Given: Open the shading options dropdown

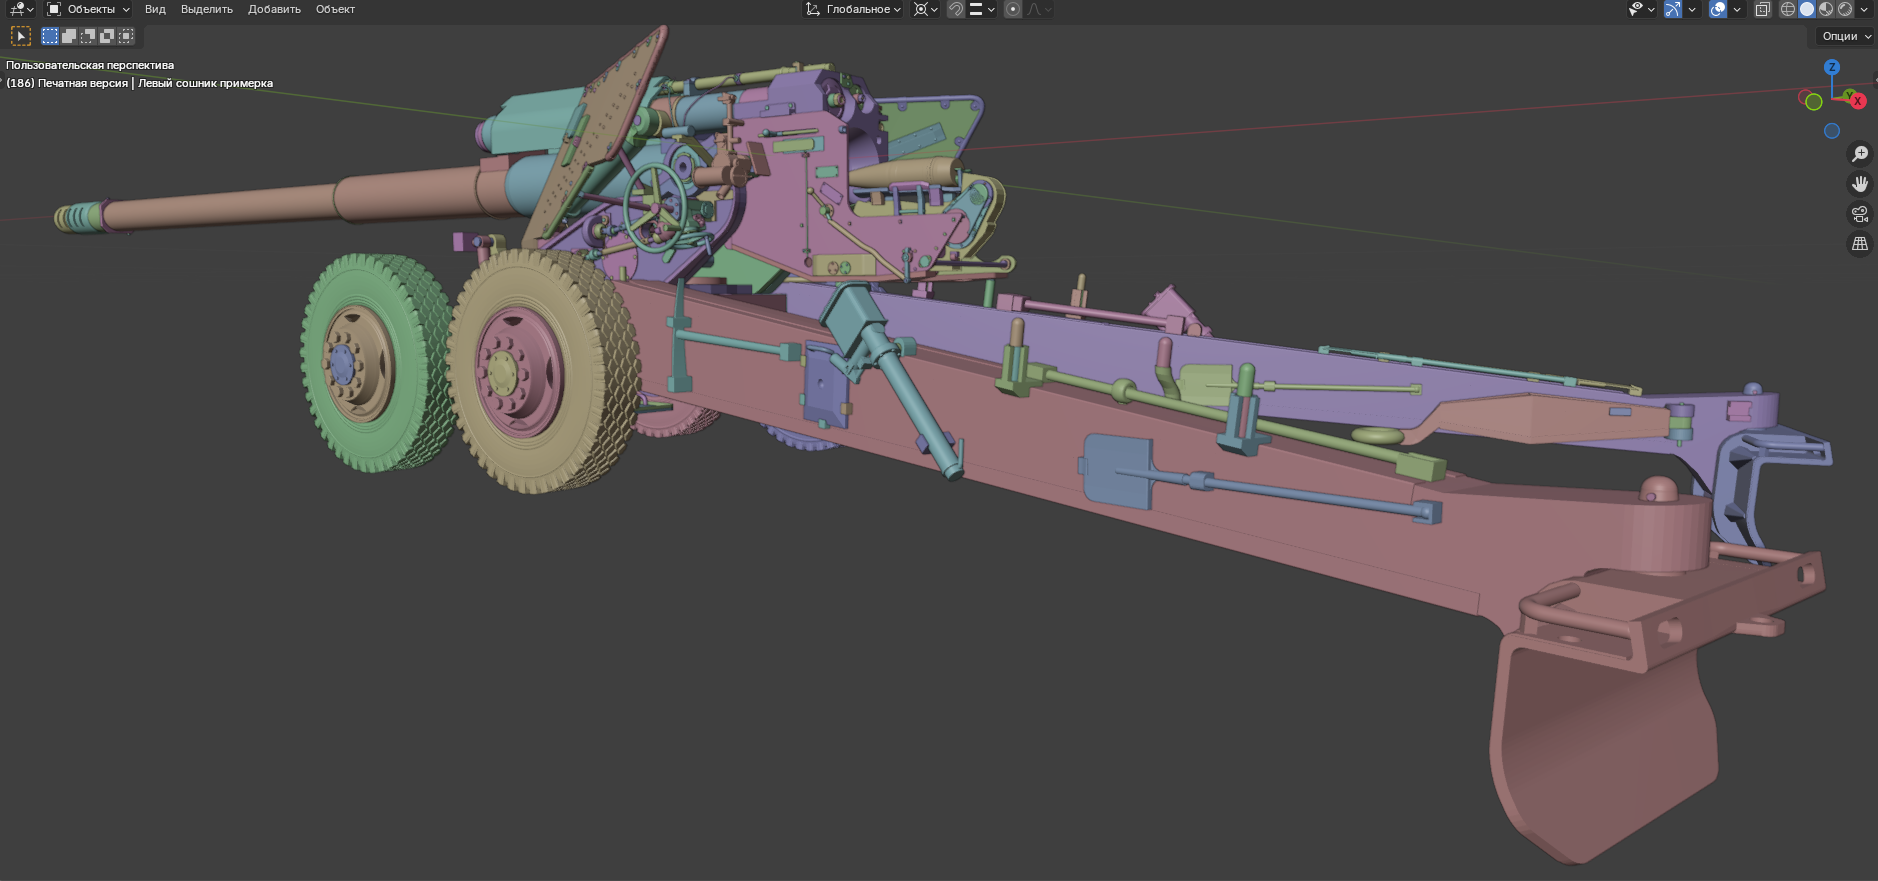Looking at the screenshot, I should (1864, 9).
